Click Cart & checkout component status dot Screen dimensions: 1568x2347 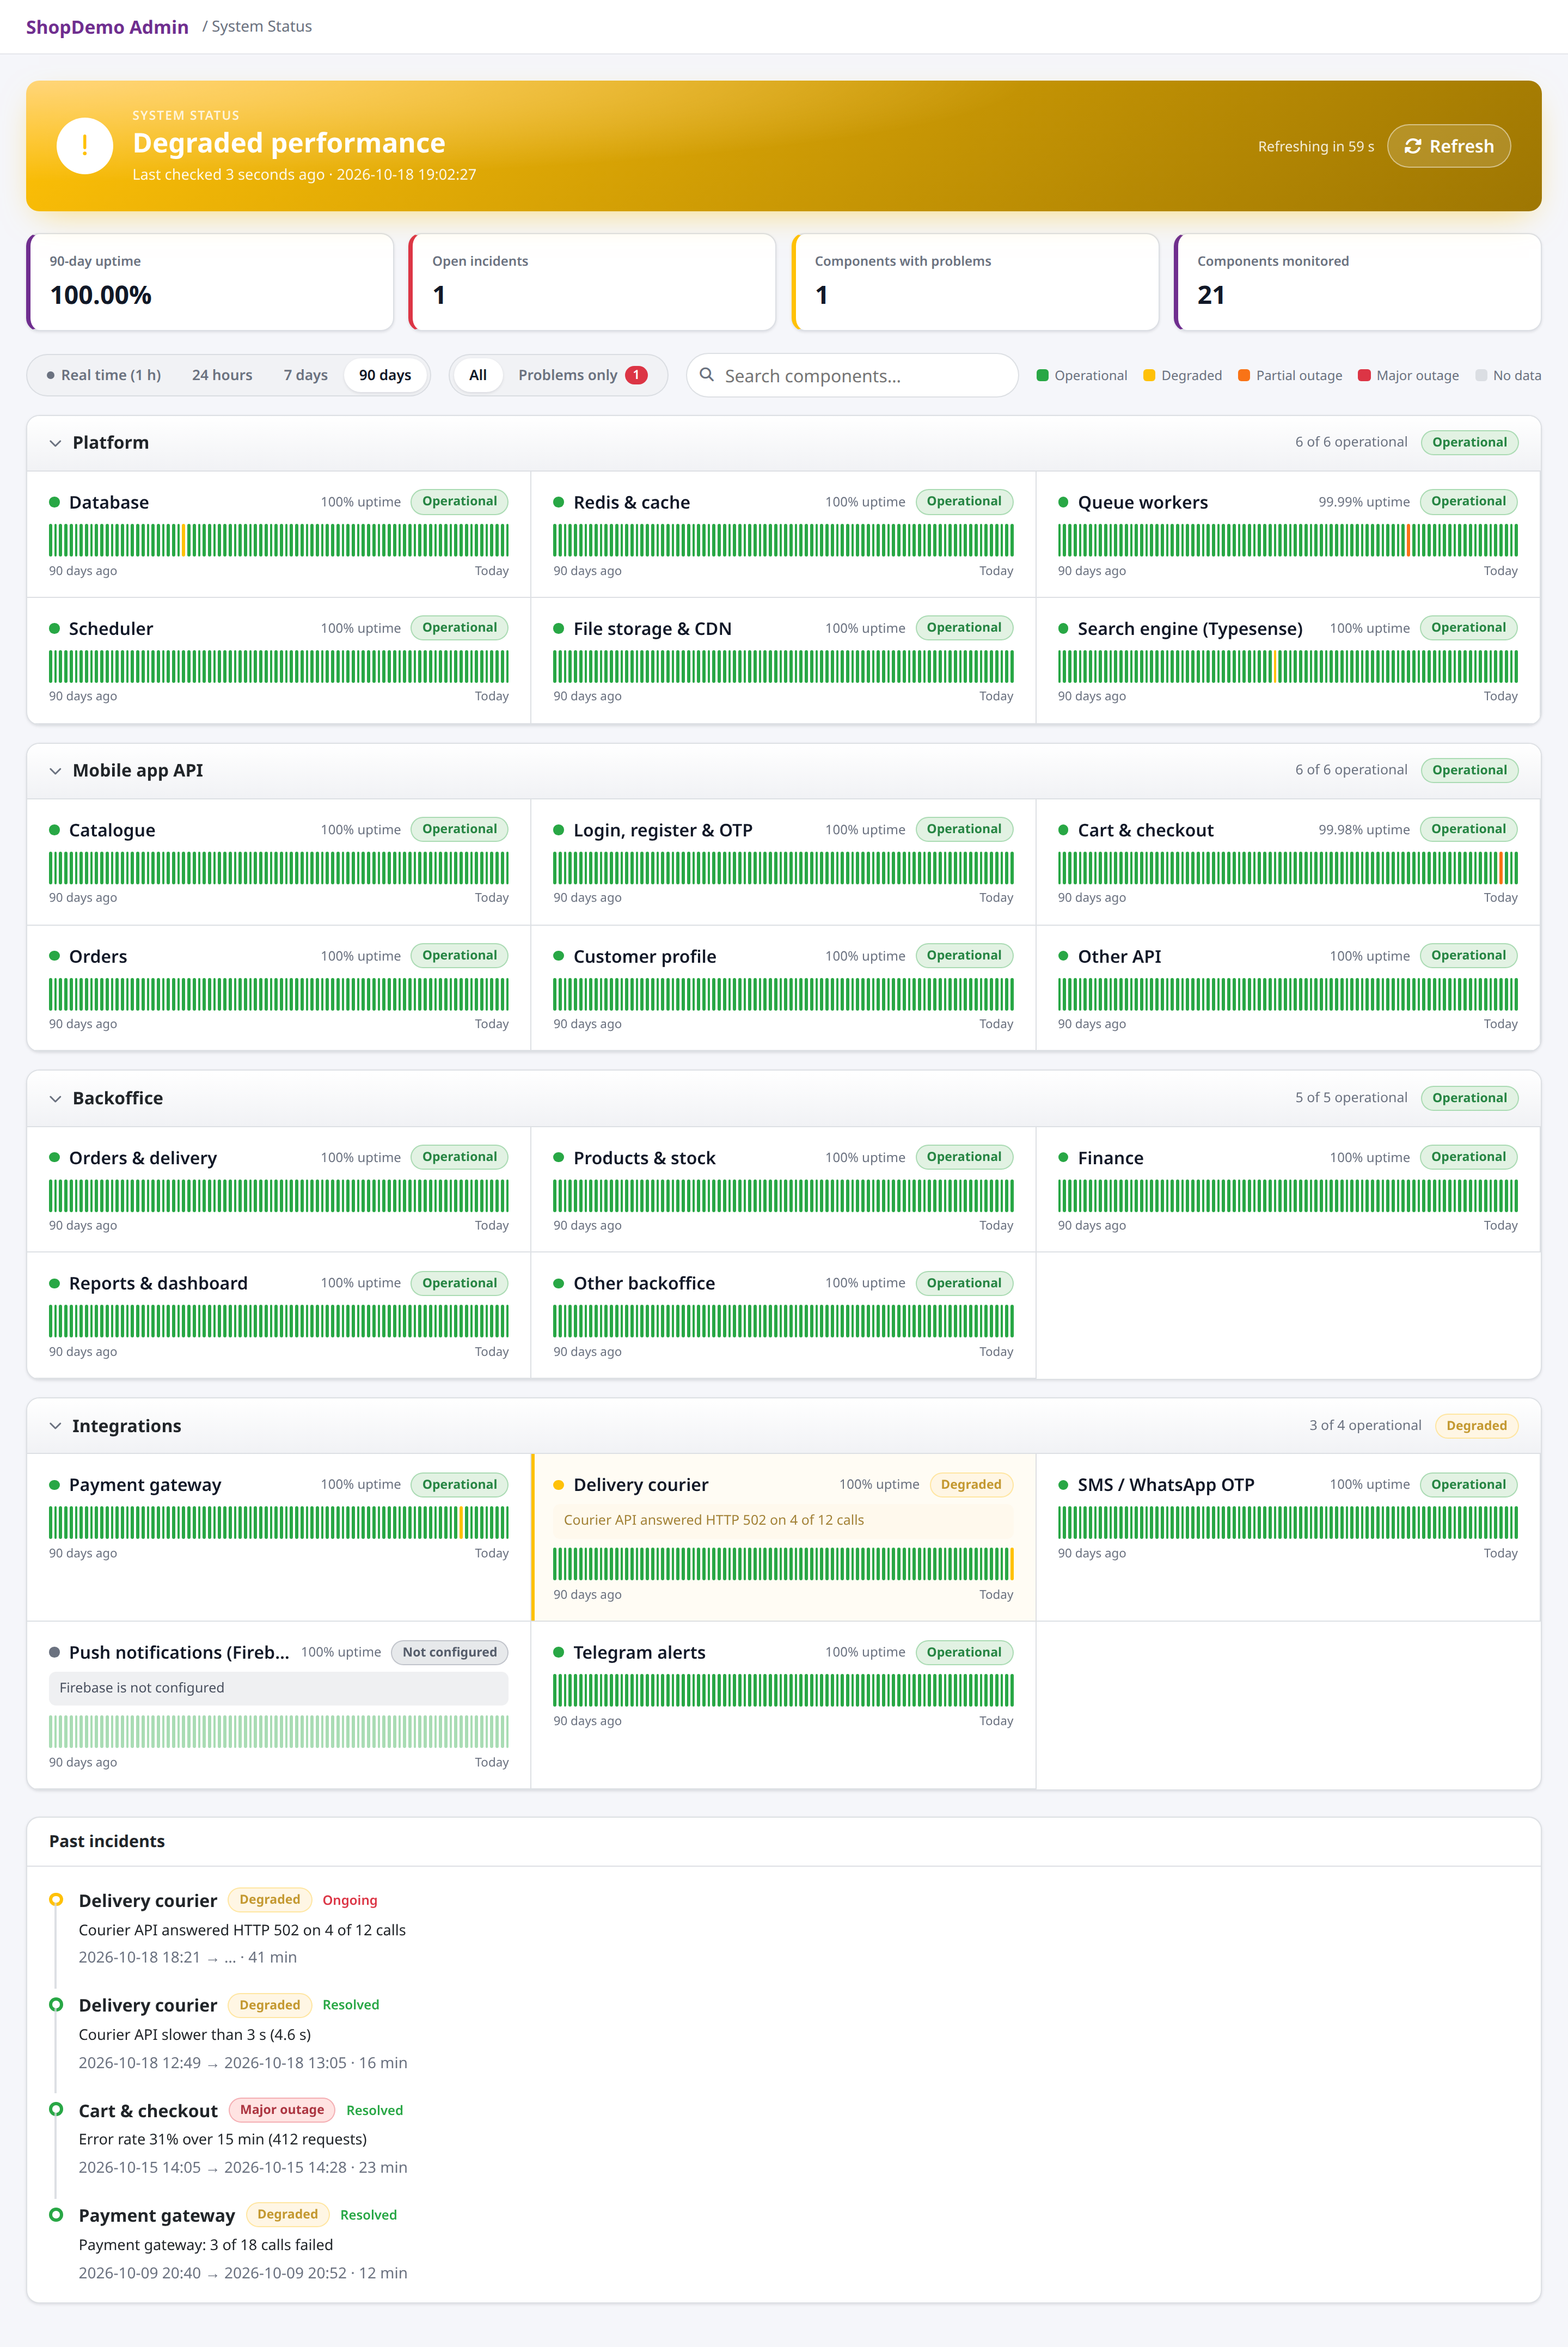point(1064,830)
